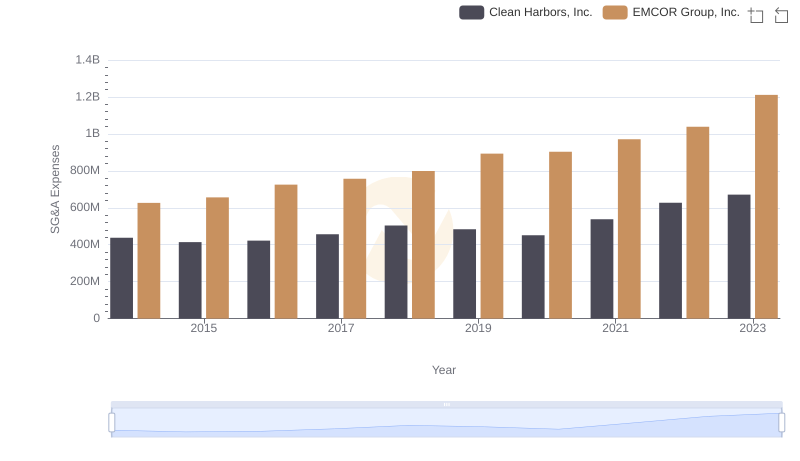Viewport: 800px width, 461px height.
Task: Click the zoom select icon in chart toolbar
Action: coord(756,15)
